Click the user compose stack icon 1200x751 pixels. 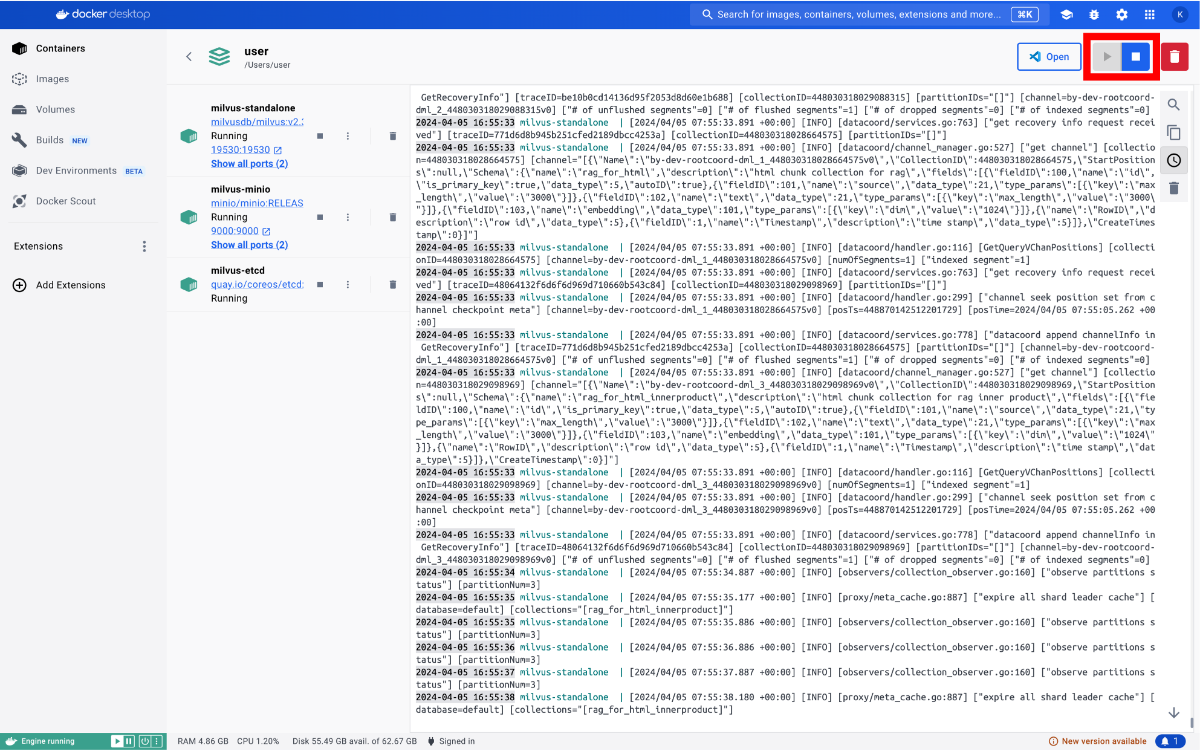[219, 57]
